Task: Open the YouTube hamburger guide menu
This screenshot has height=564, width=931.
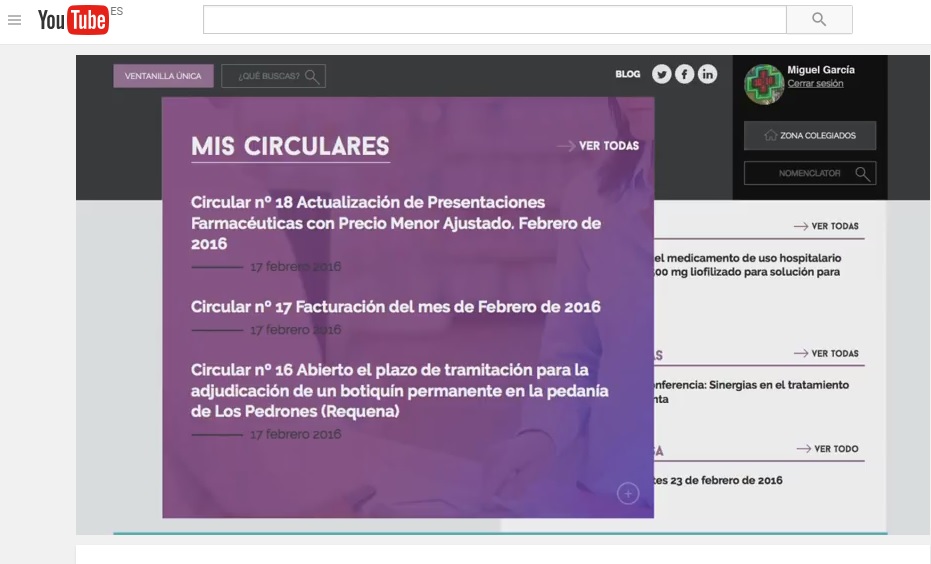Action: tap(14, 20)
